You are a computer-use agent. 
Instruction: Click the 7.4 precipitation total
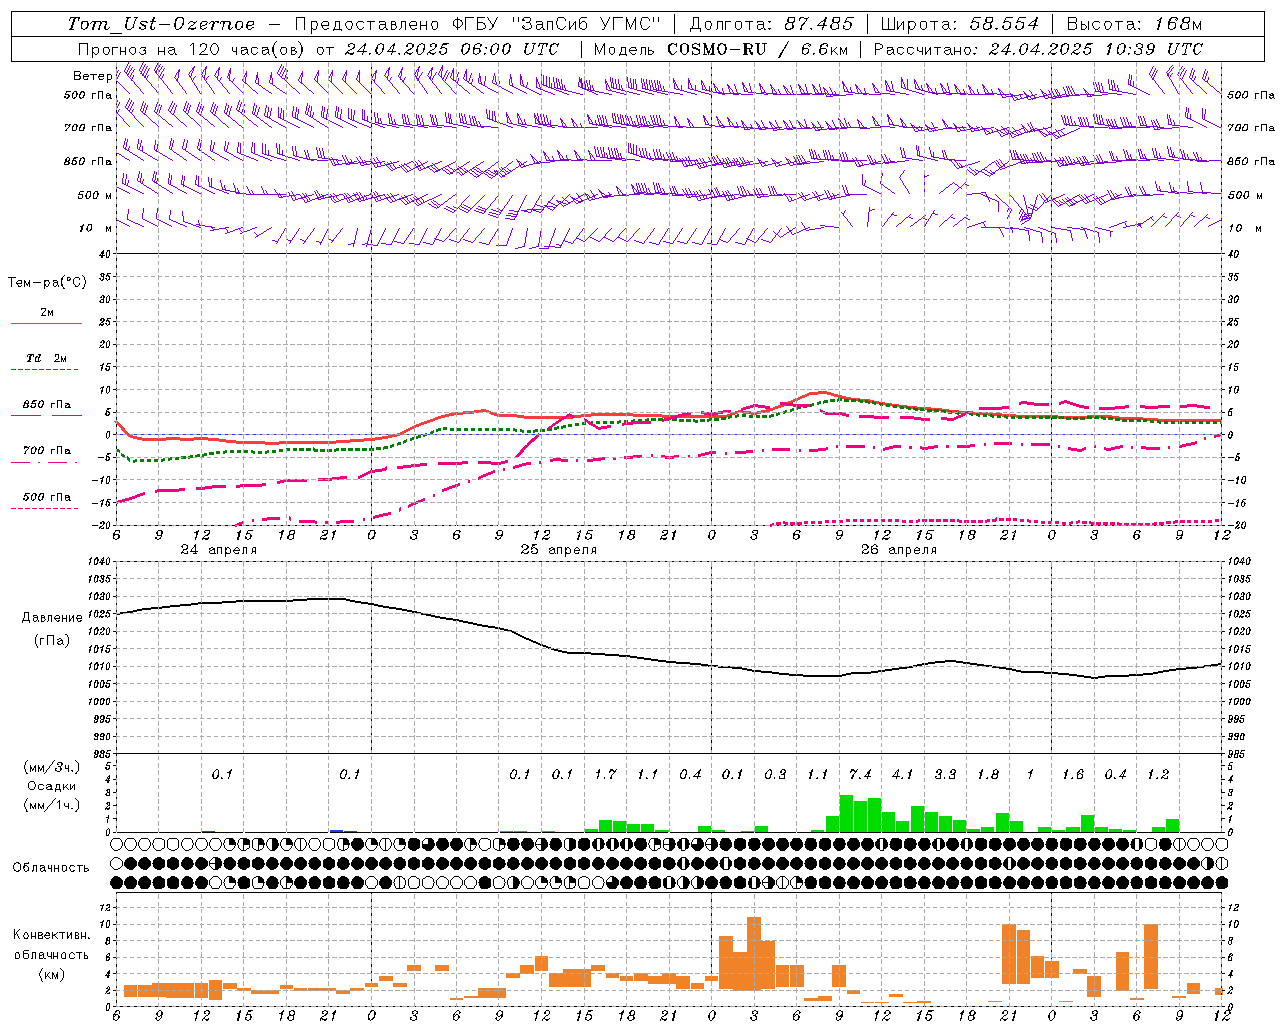860,774
